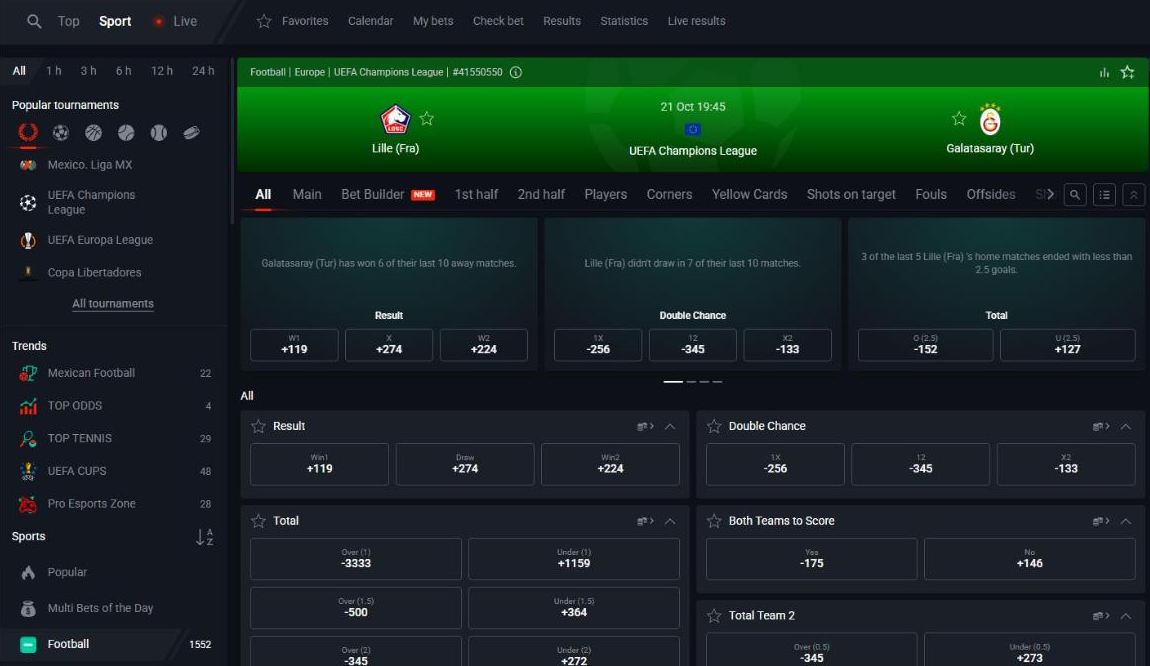Search markets with magnifier button
This screenshot has width=1150, height=666.
[1074, 194]
